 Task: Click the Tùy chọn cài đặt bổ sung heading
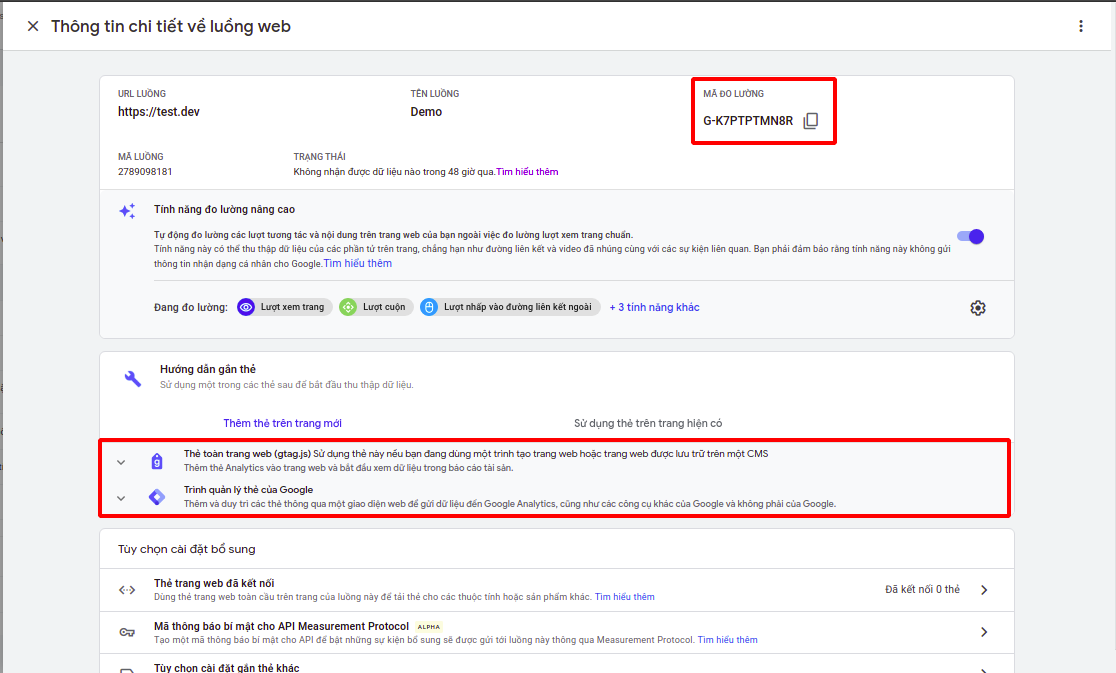[x=186, y=549]
